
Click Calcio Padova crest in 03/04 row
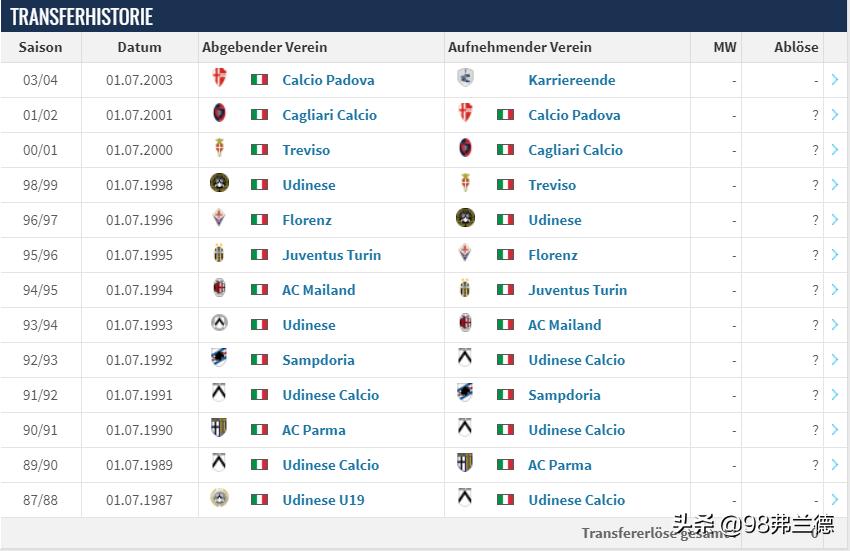(220, 79)
